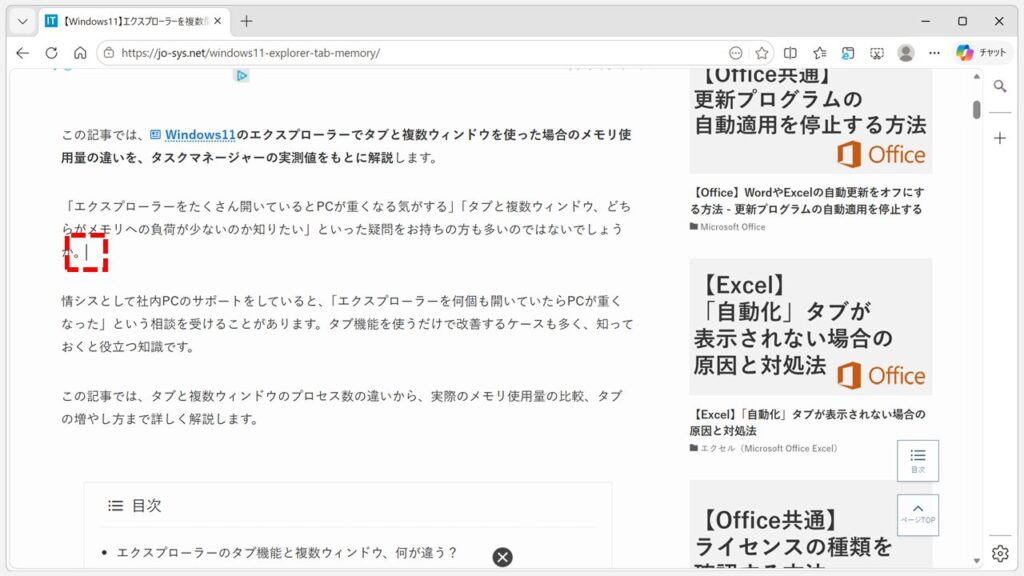Image resolution: width=1024 pixels, height=576 pixels.
Task: Open the sidebar search icon
Action: 1000,86
